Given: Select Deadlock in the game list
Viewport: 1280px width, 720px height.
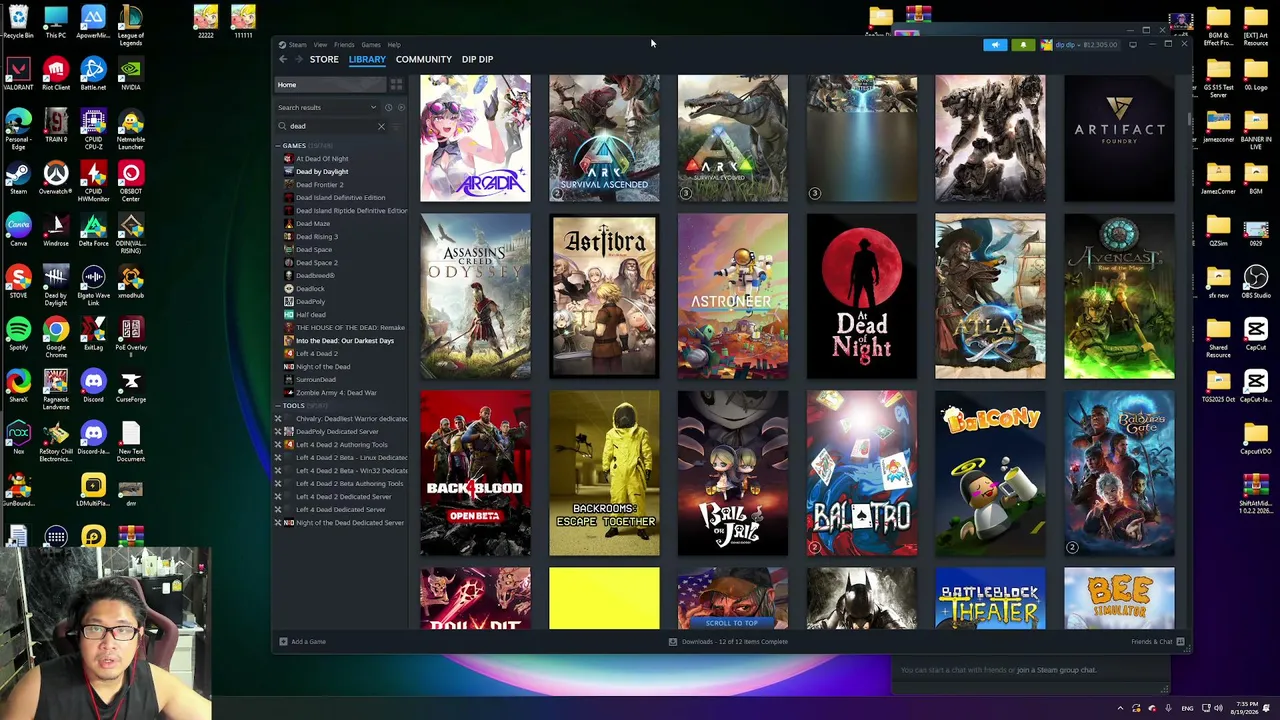Looking at the screenshot, I should point(310,289).
